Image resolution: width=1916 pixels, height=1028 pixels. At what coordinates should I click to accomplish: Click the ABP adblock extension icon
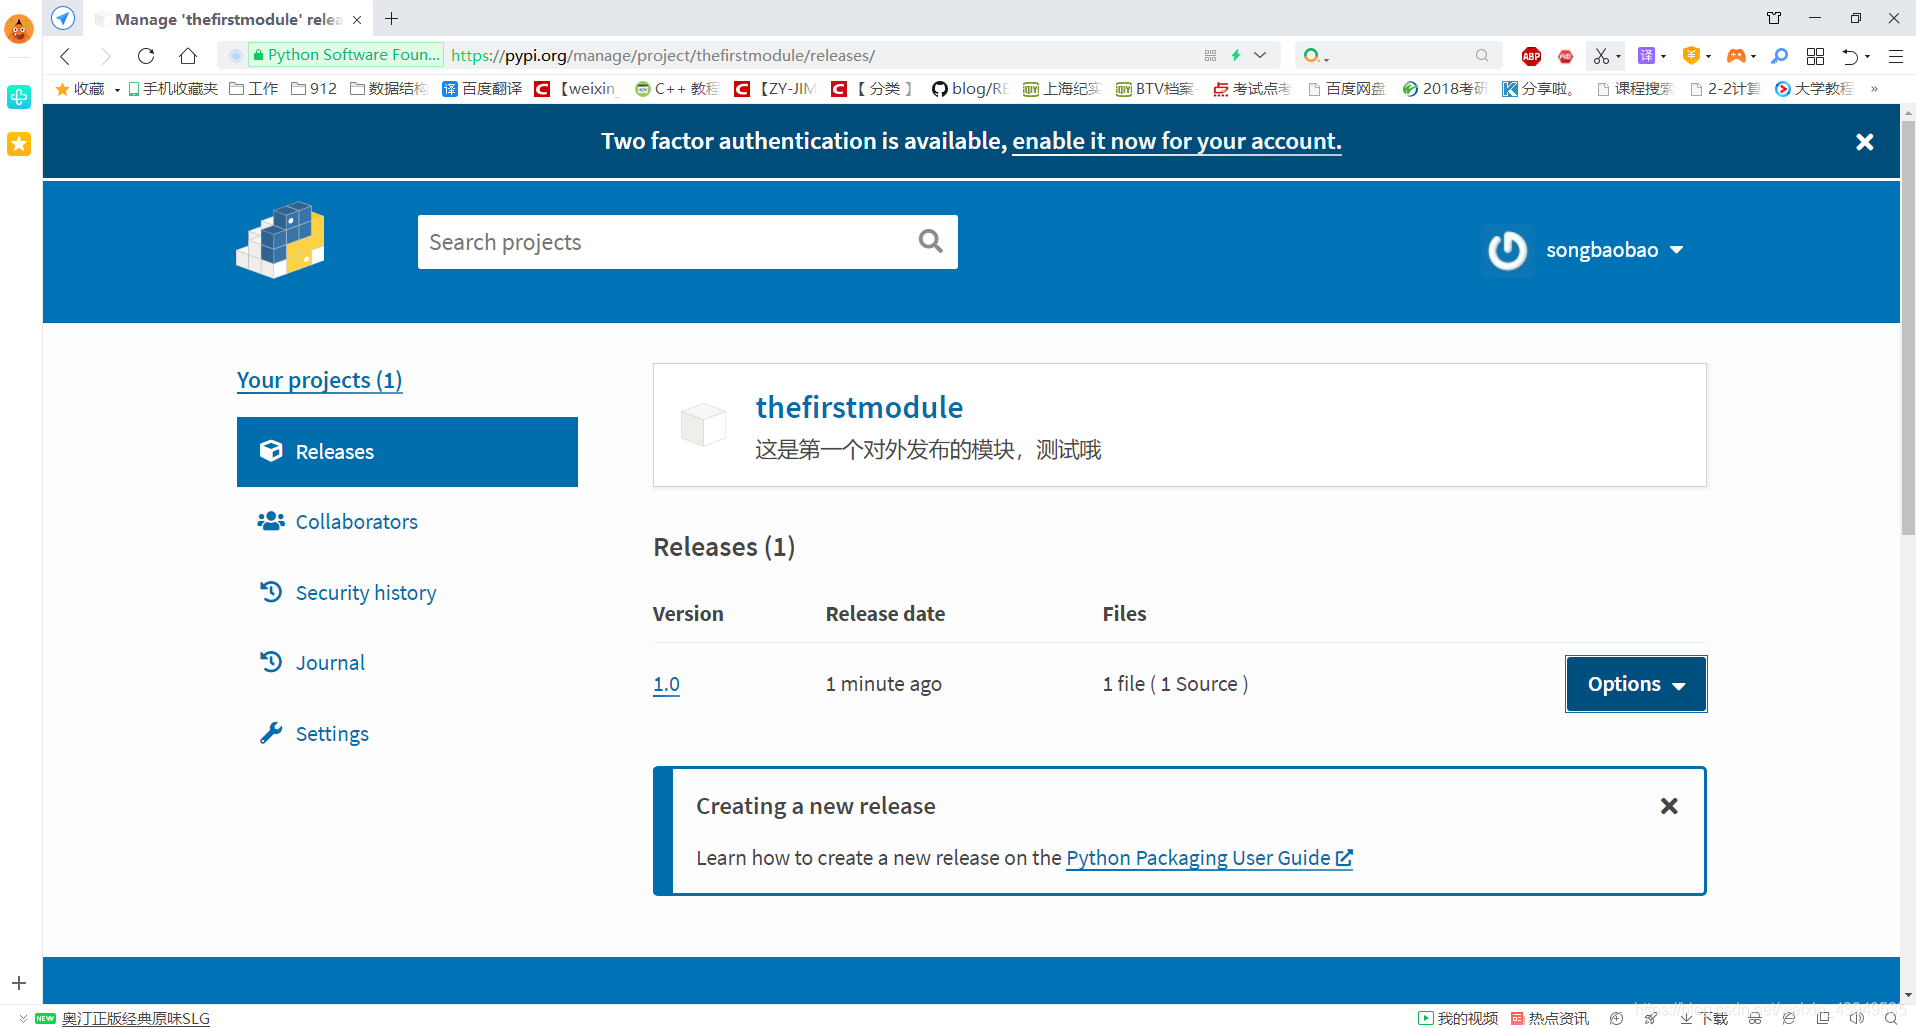tap(1531, 56)
